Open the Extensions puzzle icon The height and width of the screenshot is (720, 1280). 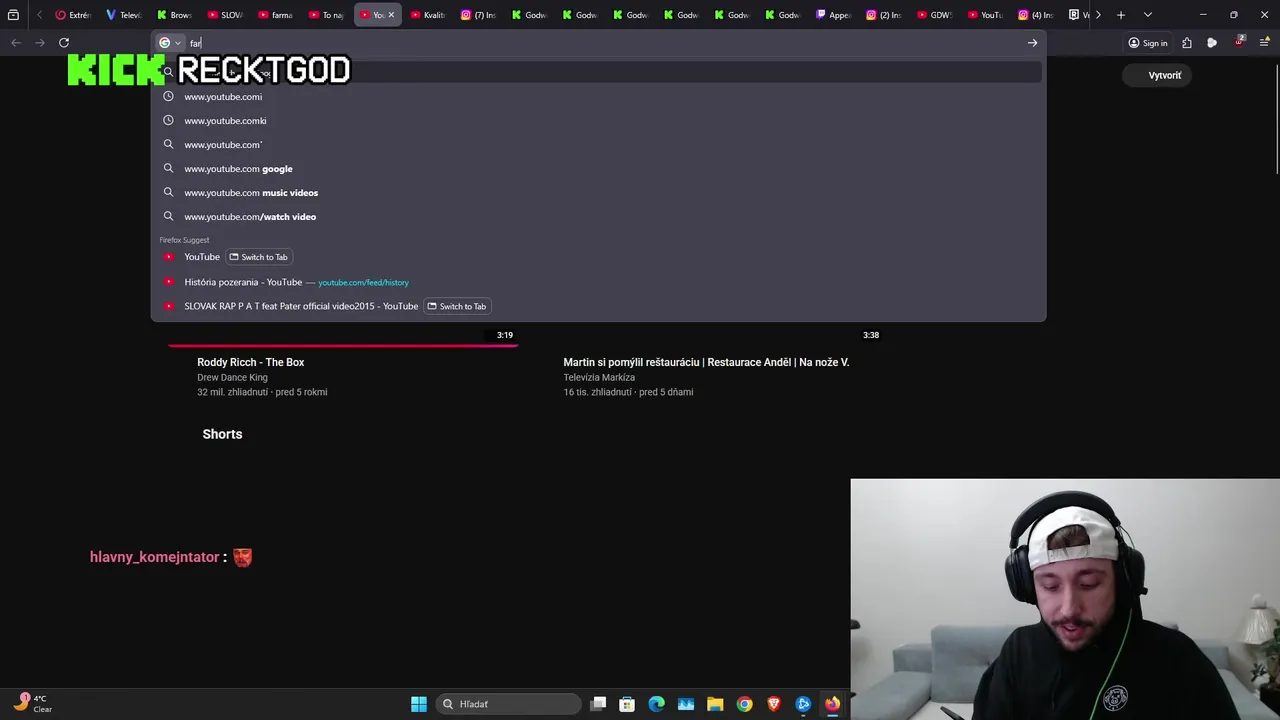point(1187,43)
